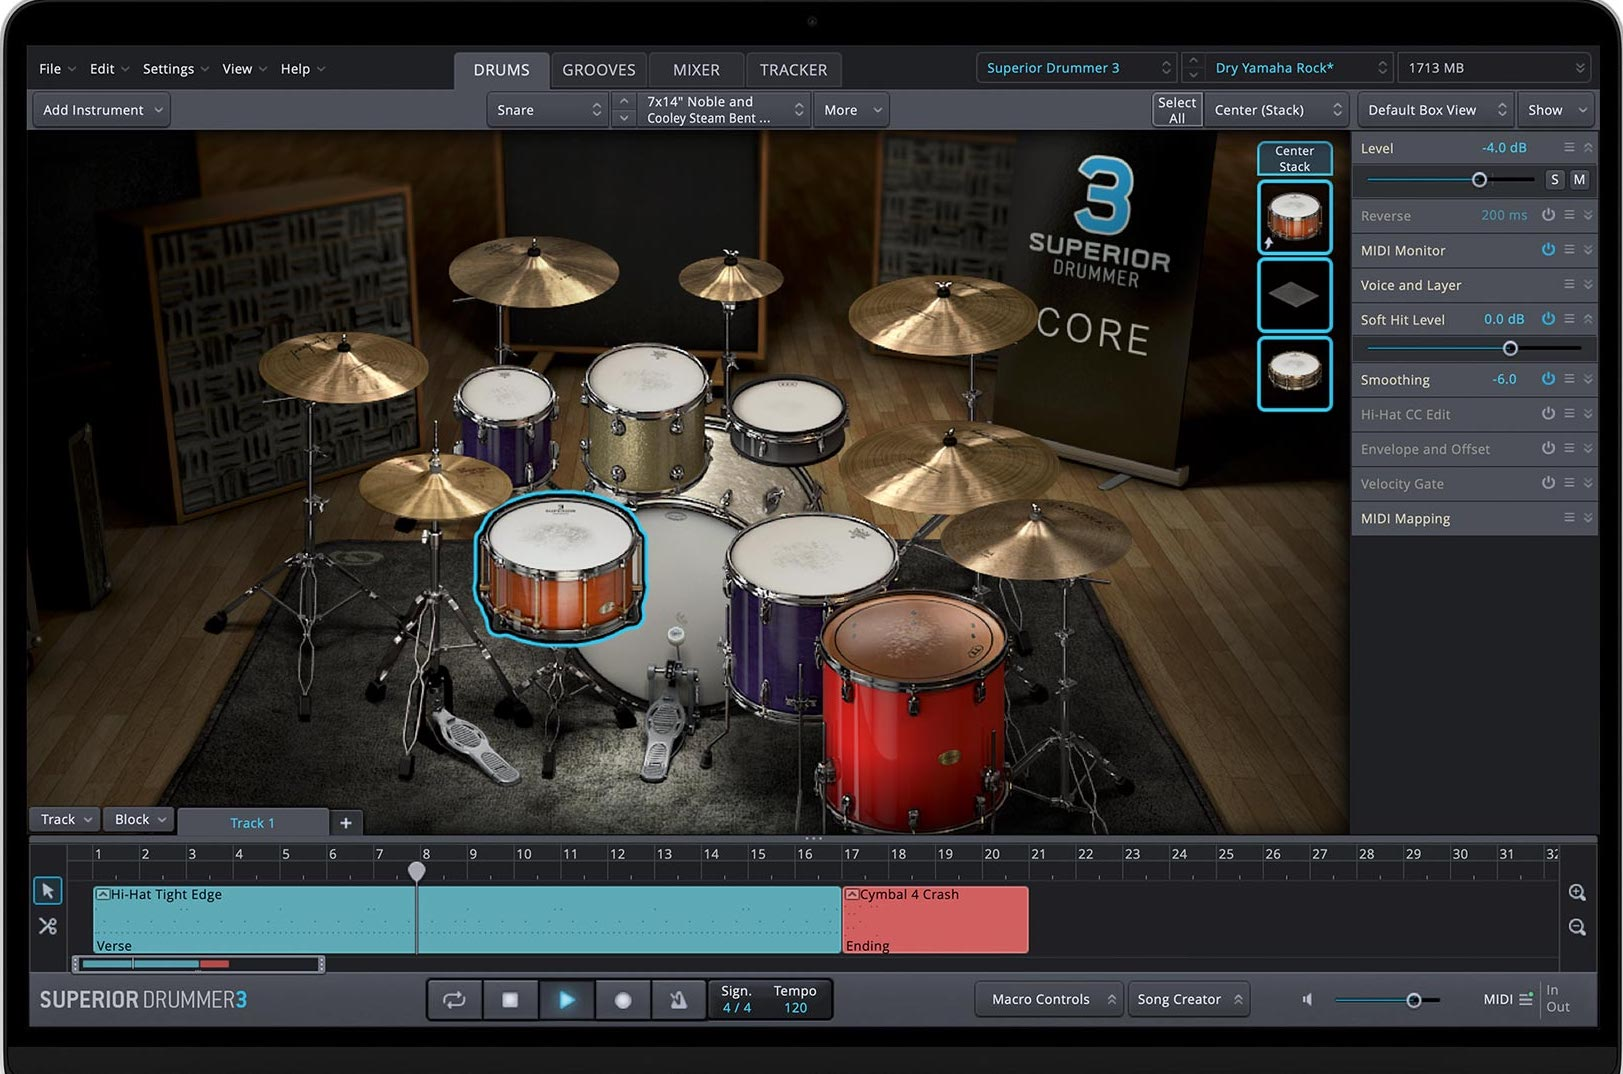The width and height of the screenshot is (1623, 1074).
Task: Select the scissors cut tool
Action: click(x=48, y=926)
